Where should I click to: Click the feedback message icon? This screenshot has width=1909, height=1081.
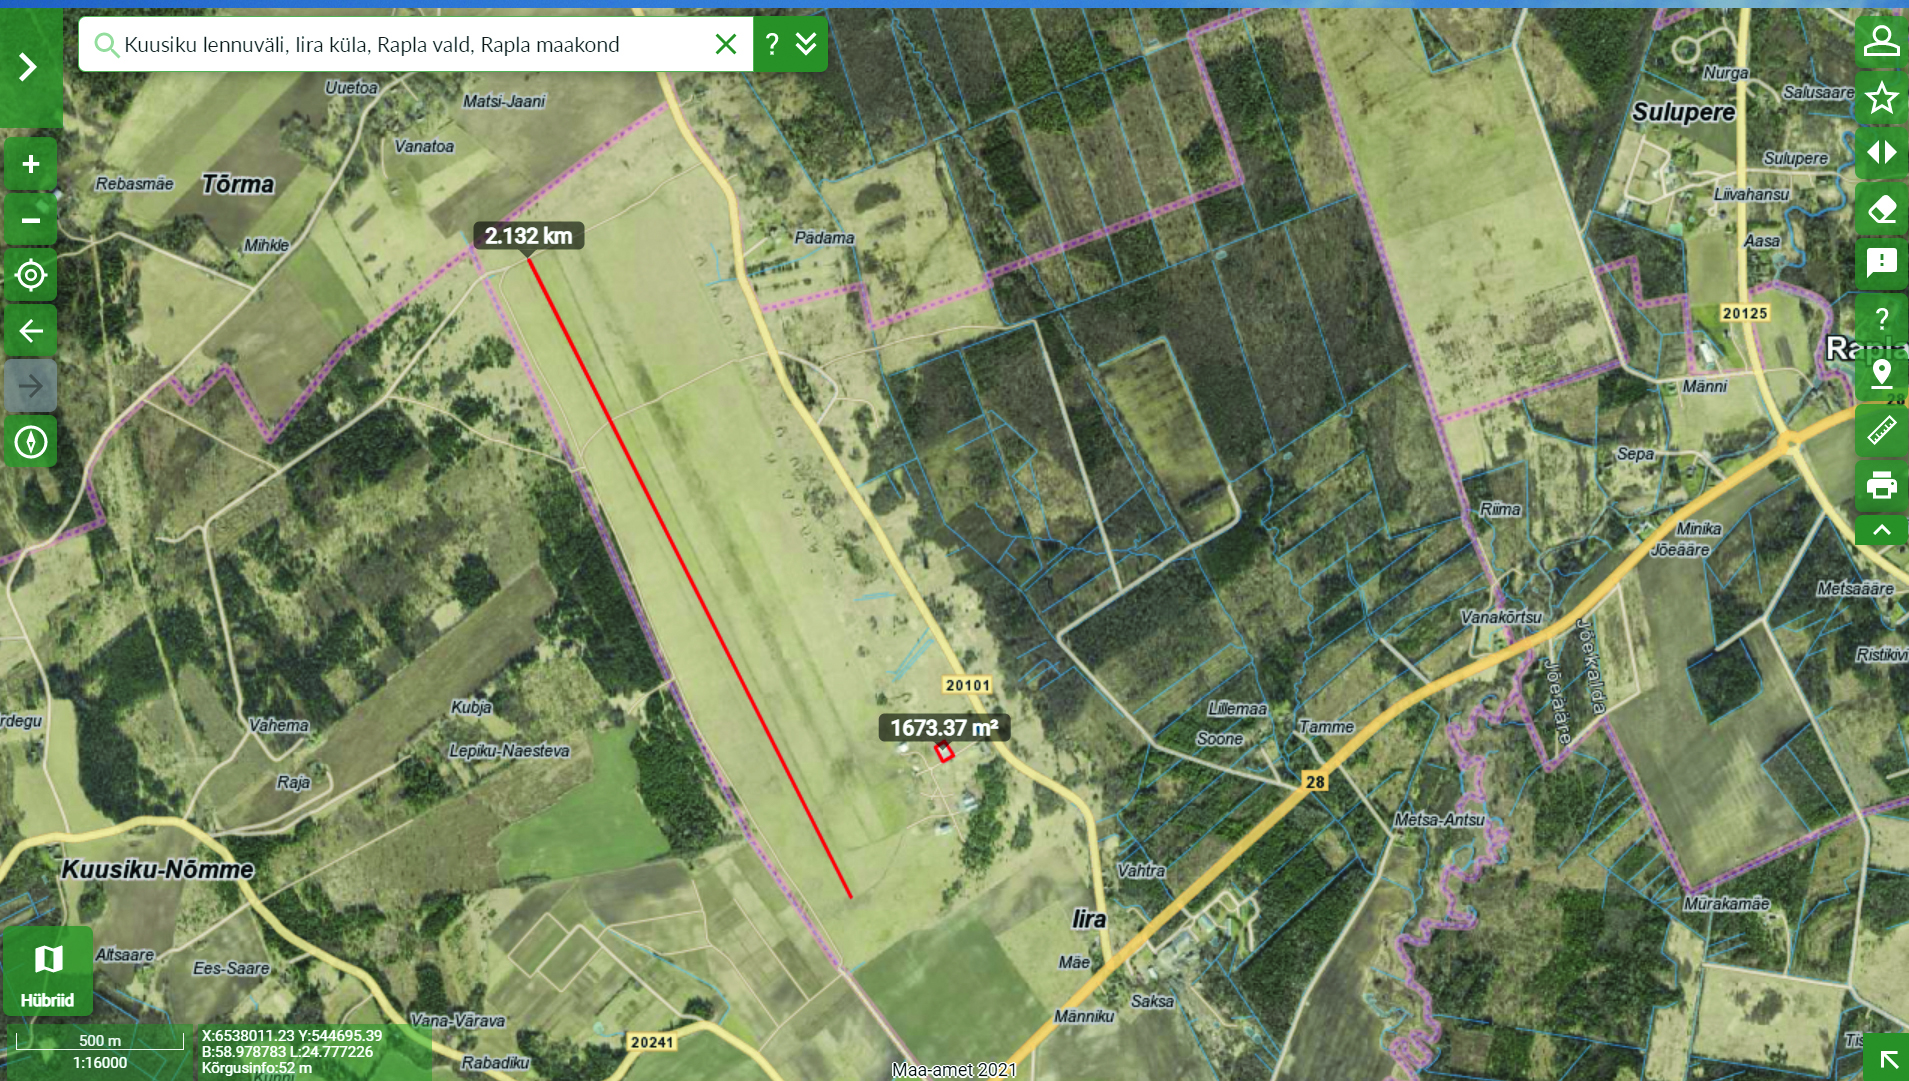click(1881, 264)
